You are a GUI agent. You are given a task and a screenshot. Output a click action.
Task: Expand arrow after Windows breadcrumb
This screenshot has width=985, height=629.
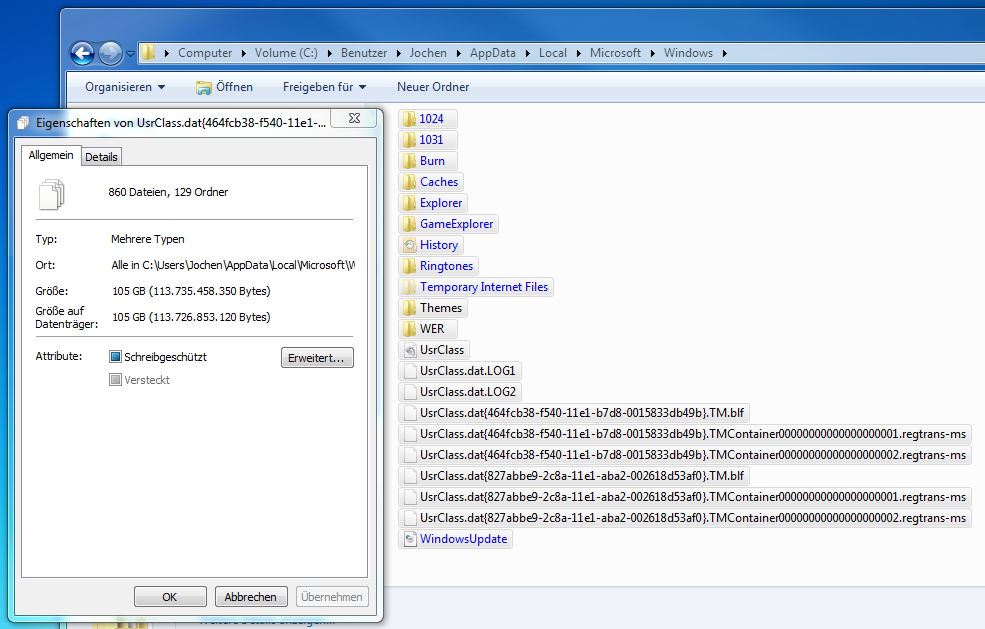tap(724, 53)
